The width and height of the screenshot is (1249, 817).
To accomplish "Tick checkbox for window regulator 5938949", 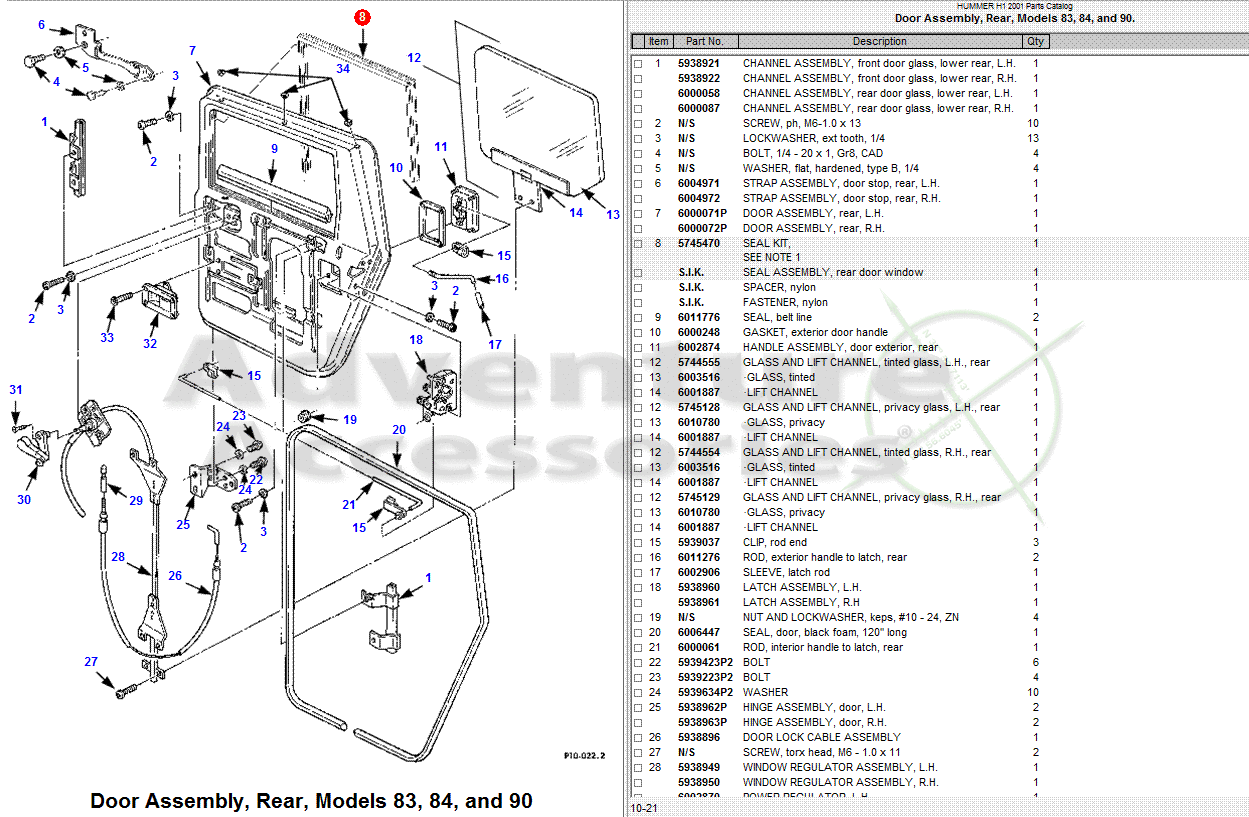I will coord(637,768).
